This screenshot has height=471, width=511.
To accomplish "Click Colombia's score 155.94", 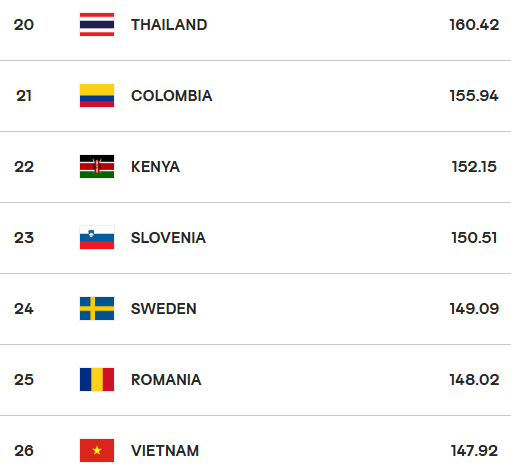I will 474,96.
